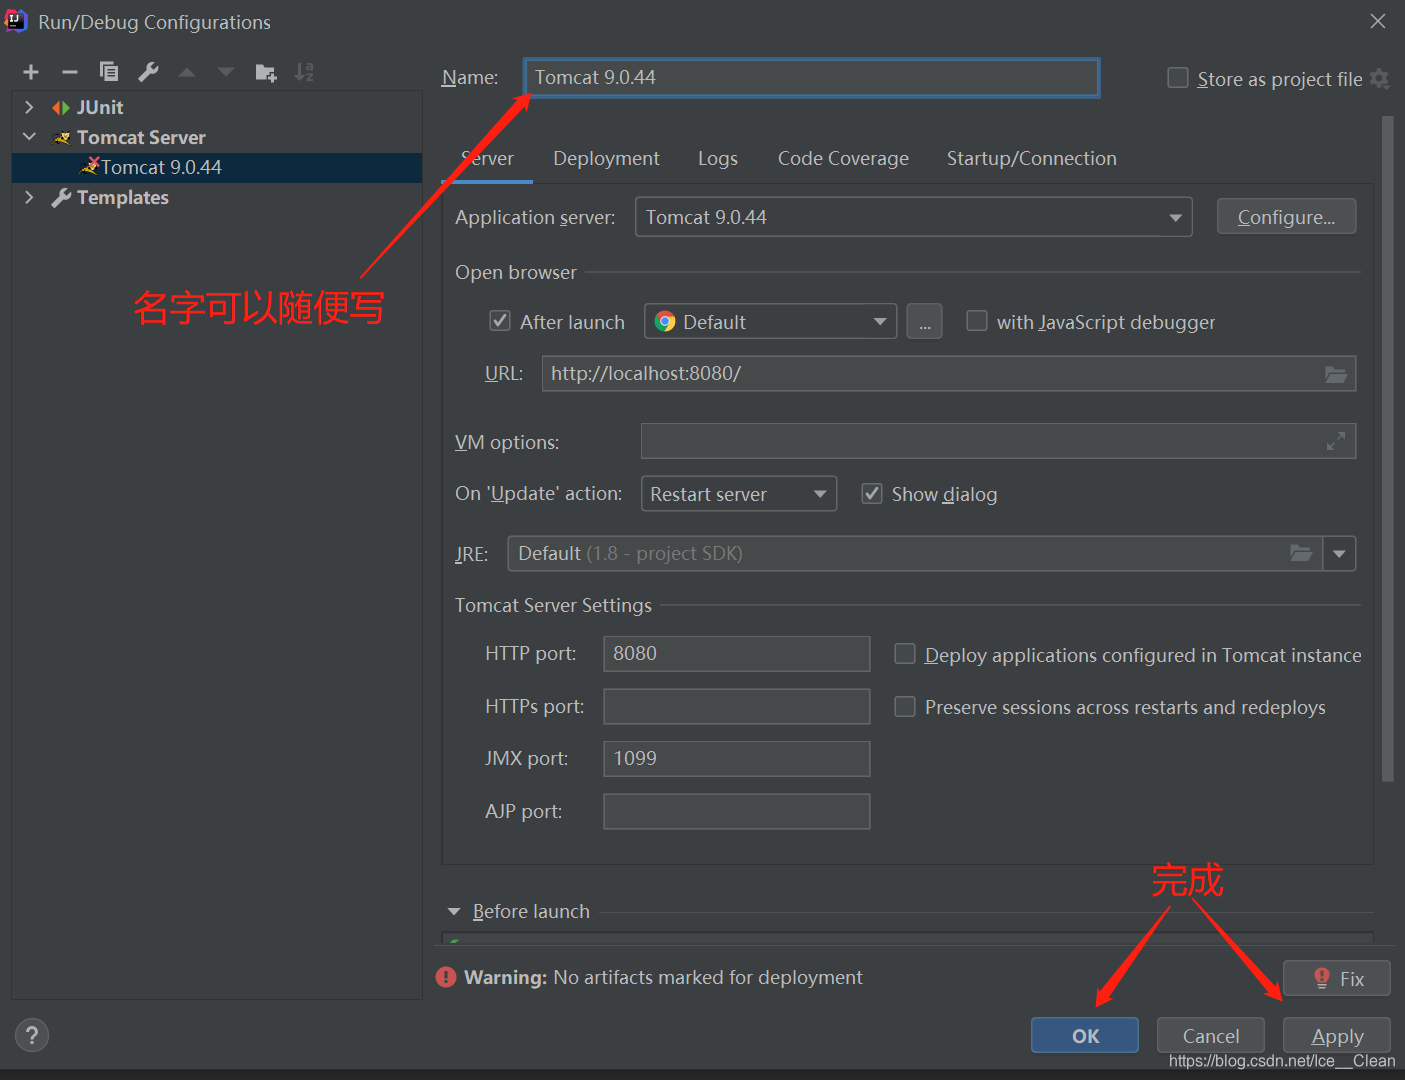
Task: Click red warning icon beside artifacts message
Action: [x=446, y=977]
